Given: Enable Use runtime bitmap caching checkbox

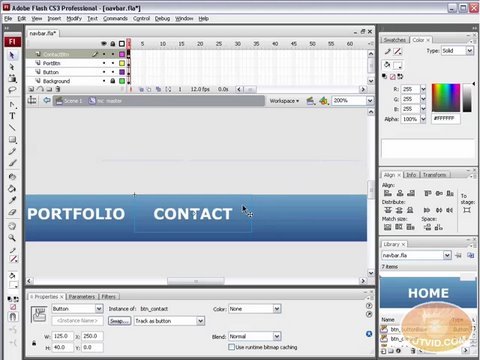Looking at the screenshot, I should tap(231, 347).
